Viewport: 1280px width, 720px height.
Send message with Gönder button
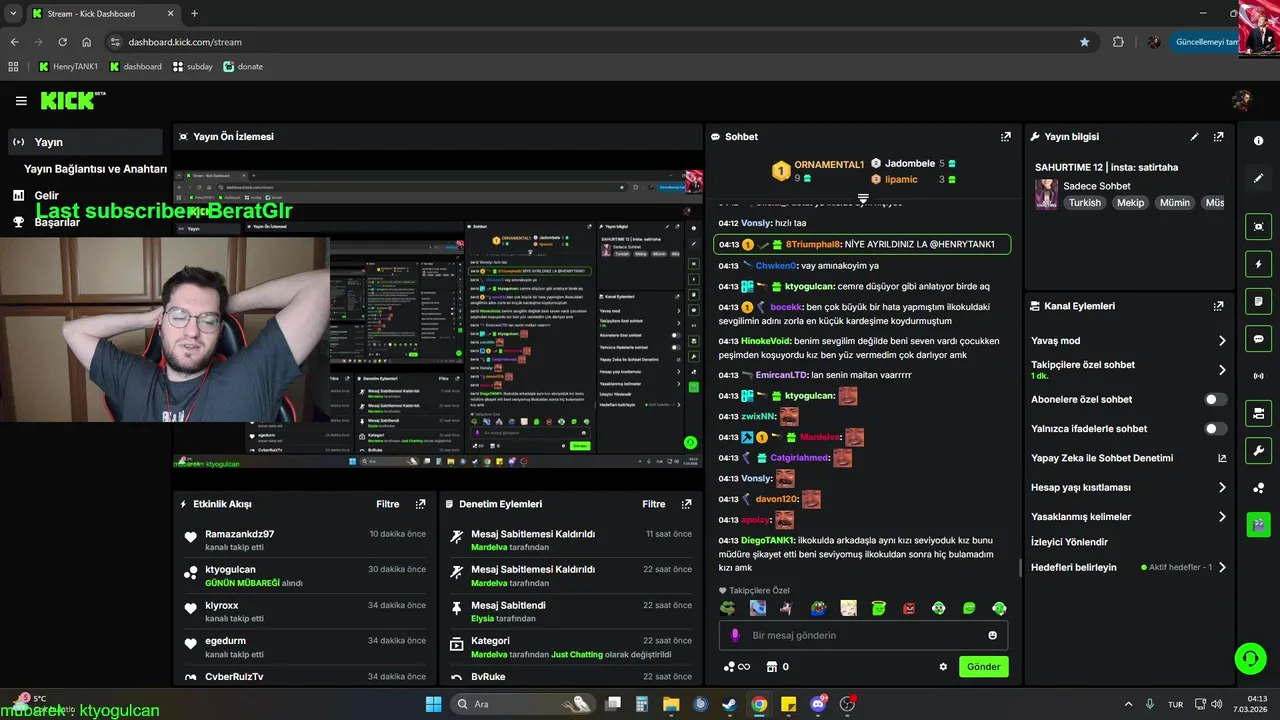point(983,667)
